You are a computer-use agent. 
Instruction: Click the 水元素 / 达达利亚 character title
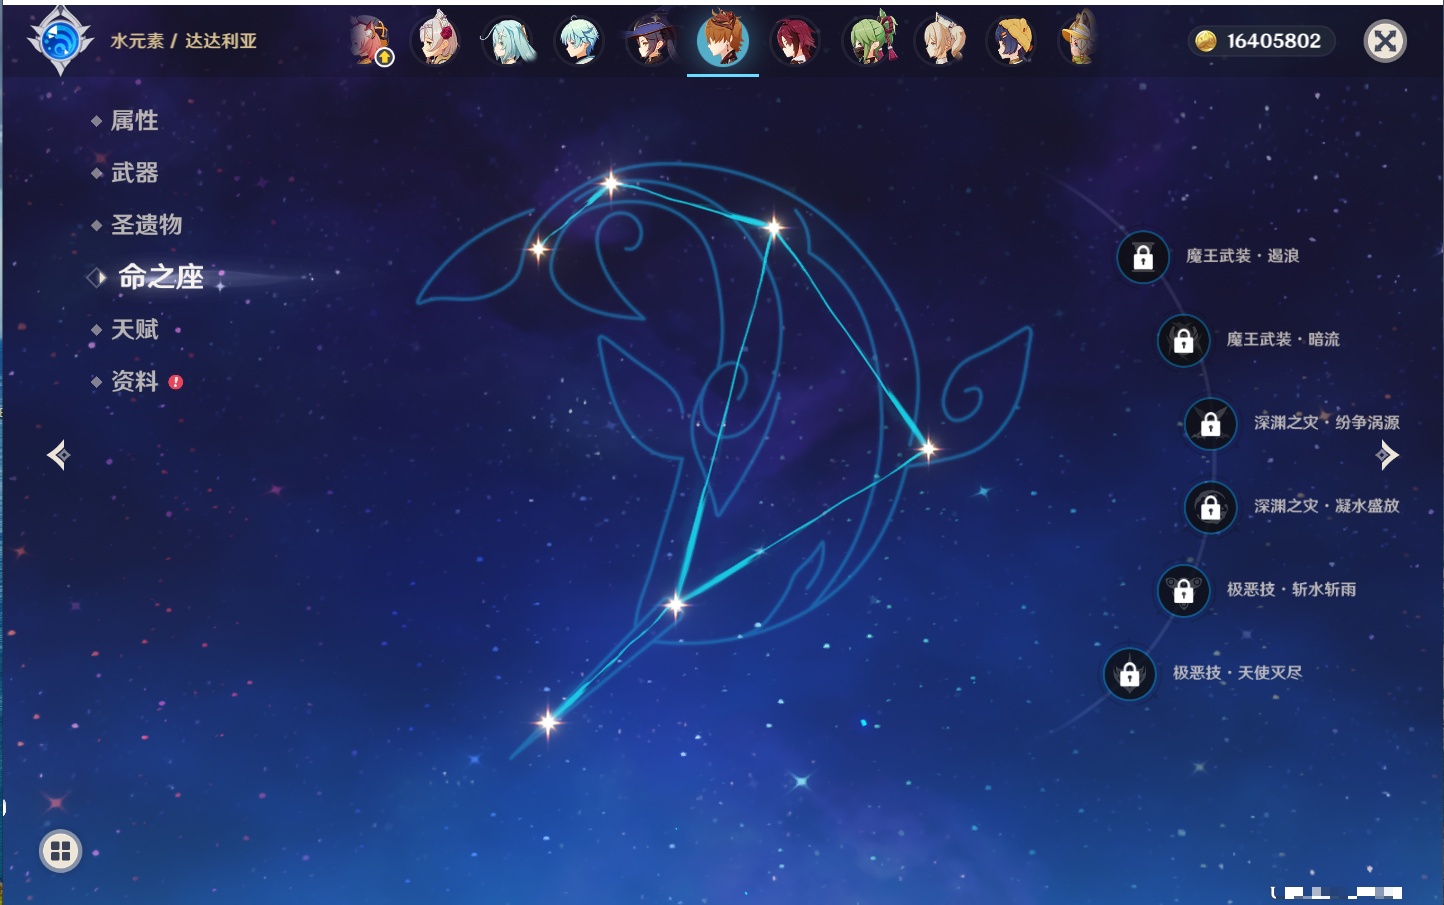tap(184, 41)
